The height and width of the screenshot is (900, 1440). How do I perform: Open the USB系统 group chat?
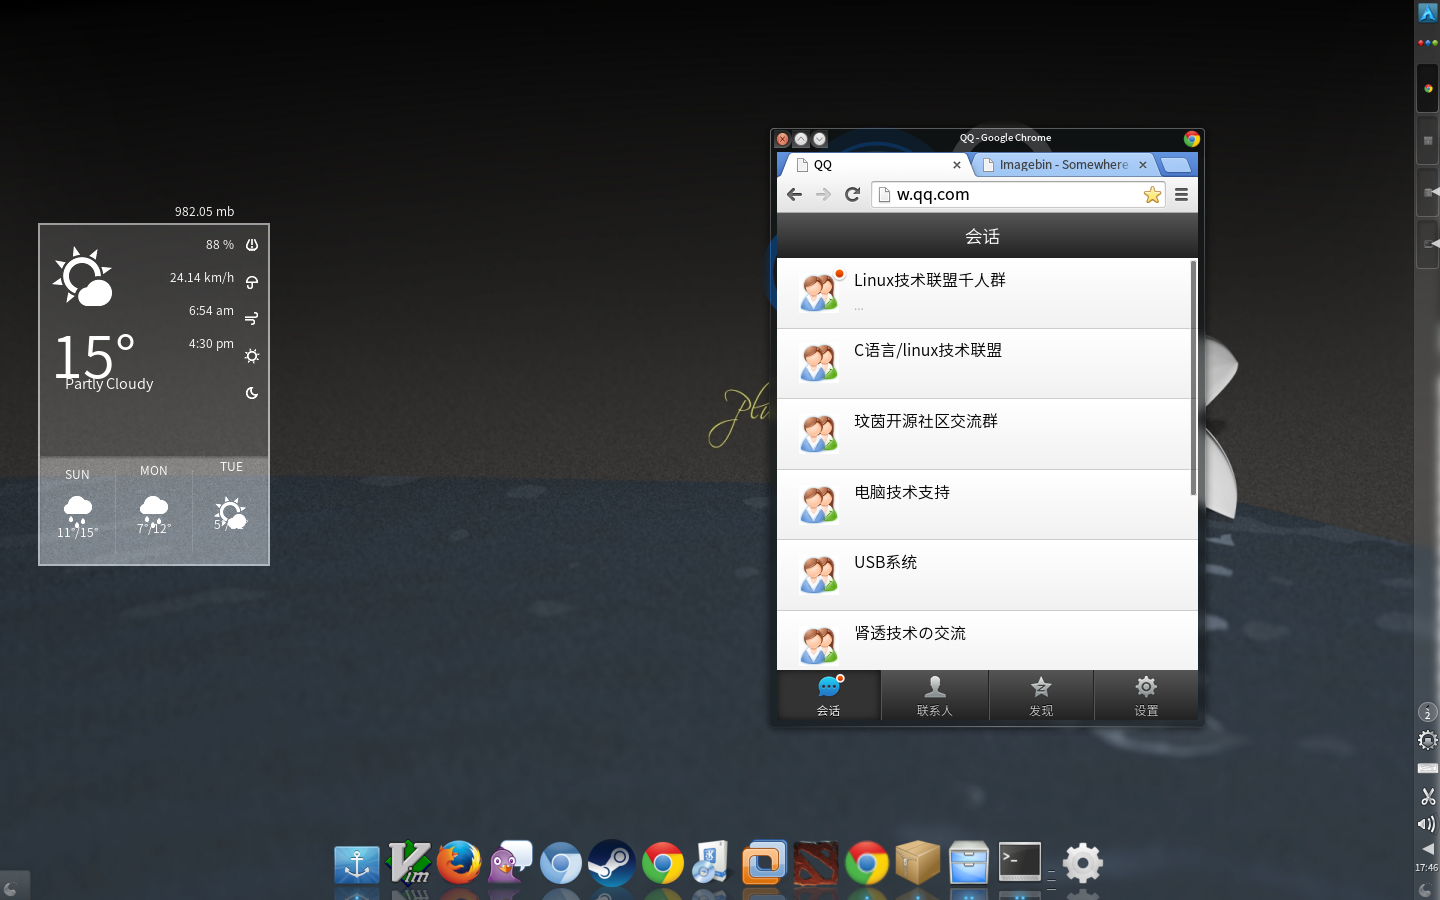coord(985,576)
